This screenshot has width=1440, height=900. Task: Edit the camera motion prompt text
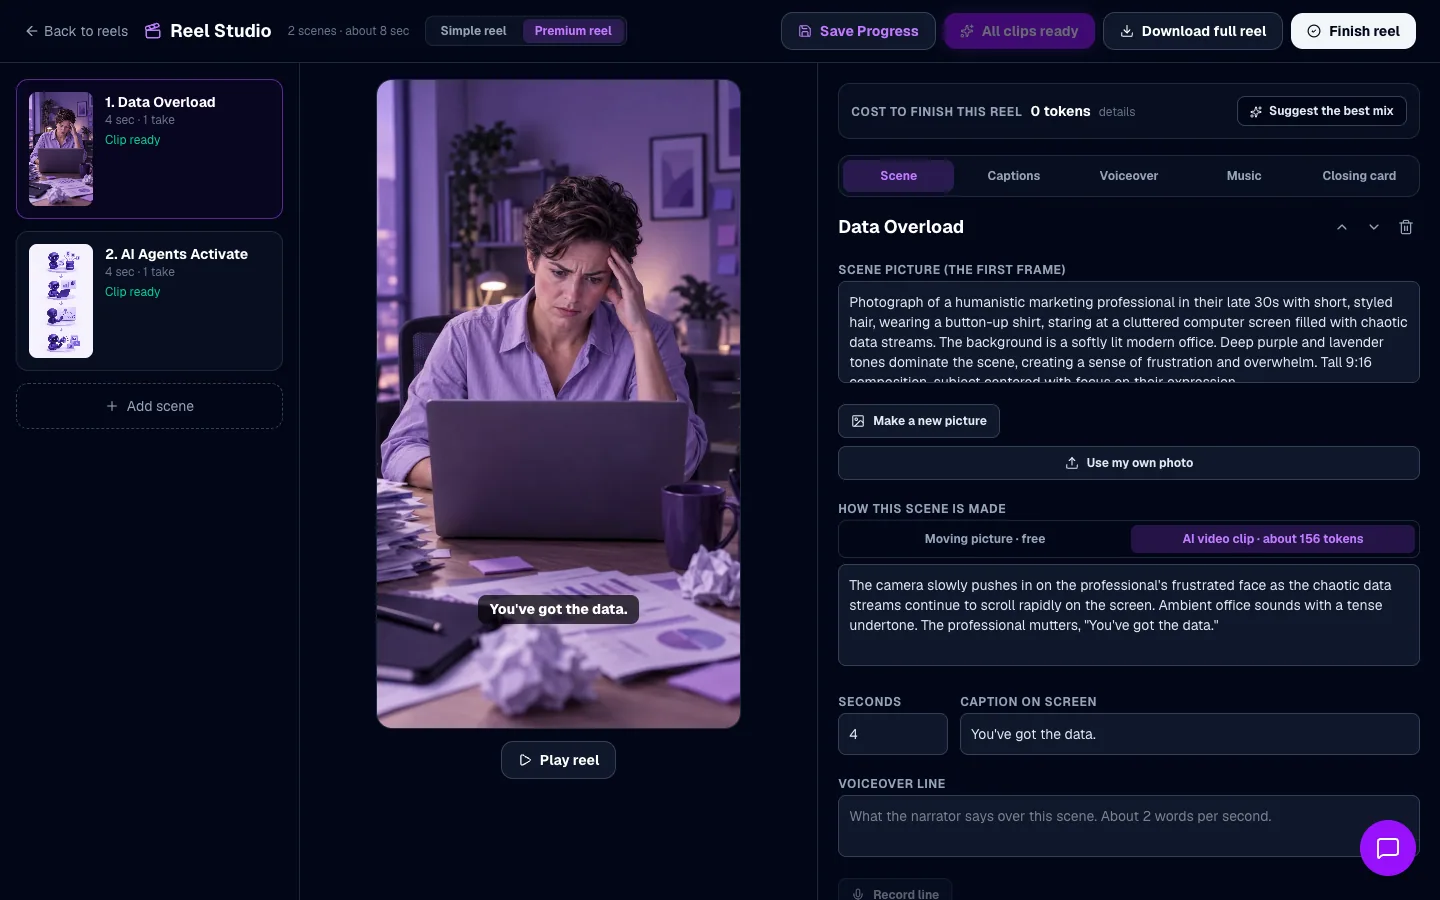(x=1128, y=615)
